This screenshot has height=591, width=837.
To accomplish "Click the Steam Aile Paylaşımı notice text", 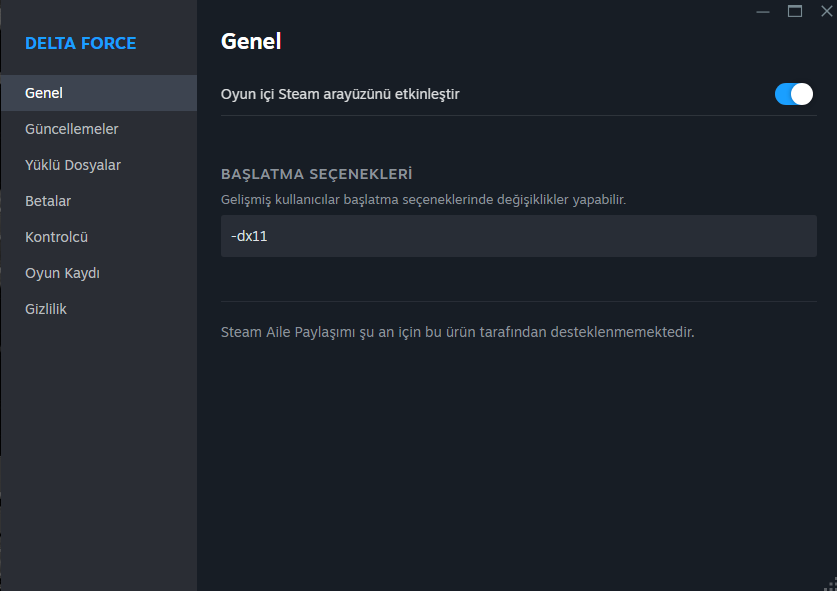I will click(x=457, y=331).
